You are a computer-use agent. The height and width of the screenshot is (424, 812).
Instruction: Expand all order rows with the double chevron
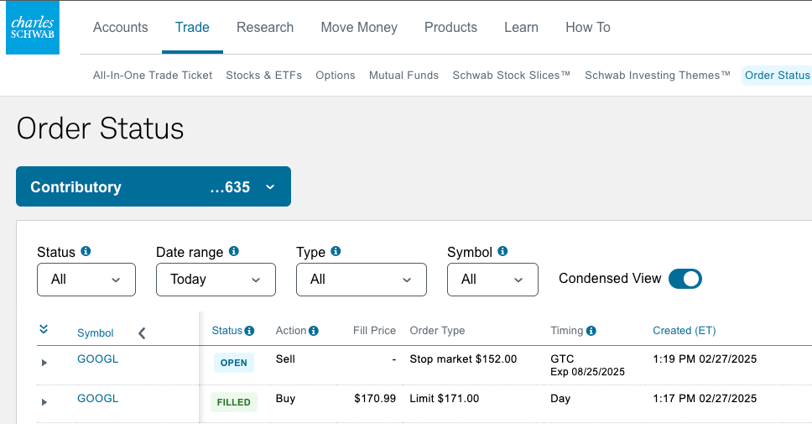(x=44, y=329)
